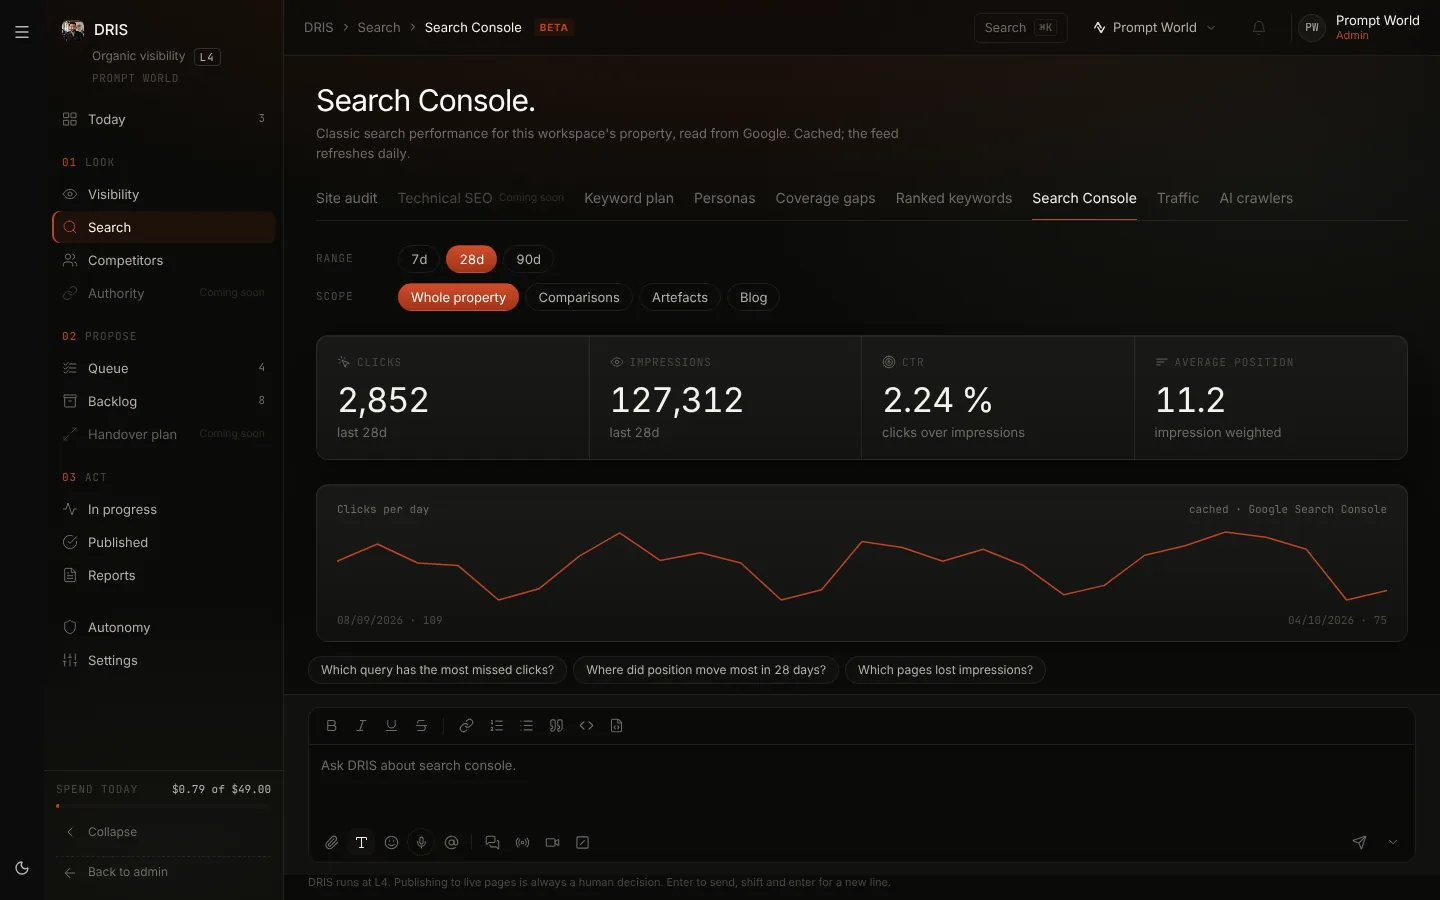This screenshot has width=1440, height=900.
Task: Open Keyword plan tab
Action: tap(629, 199)
